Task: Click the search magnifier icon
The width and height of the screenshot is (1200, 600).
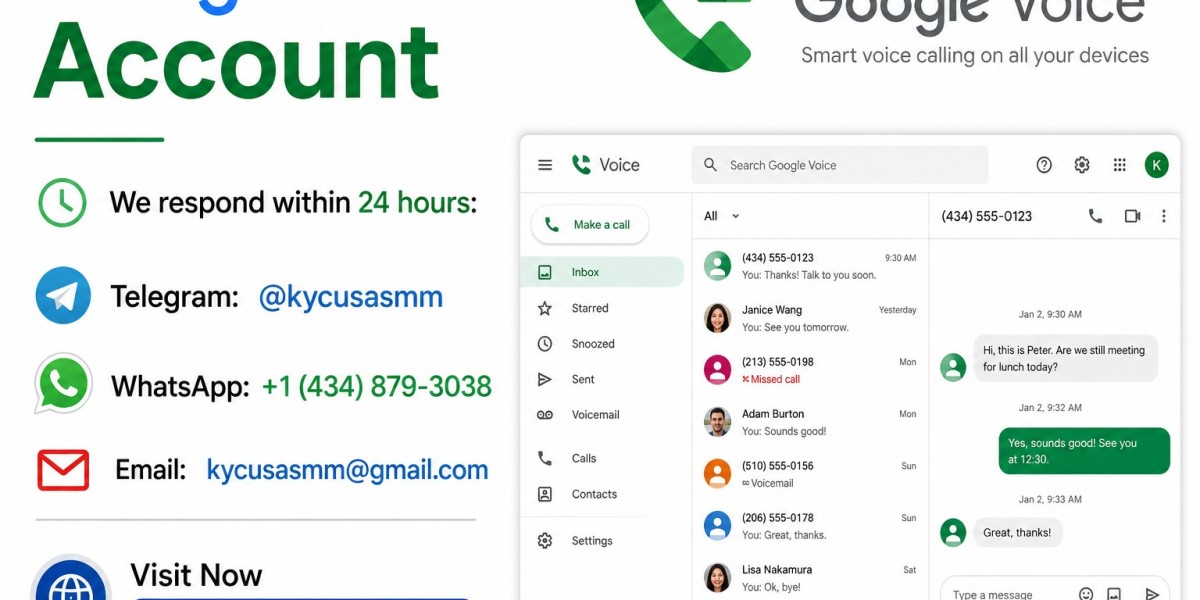Action: tap(710, 165)
